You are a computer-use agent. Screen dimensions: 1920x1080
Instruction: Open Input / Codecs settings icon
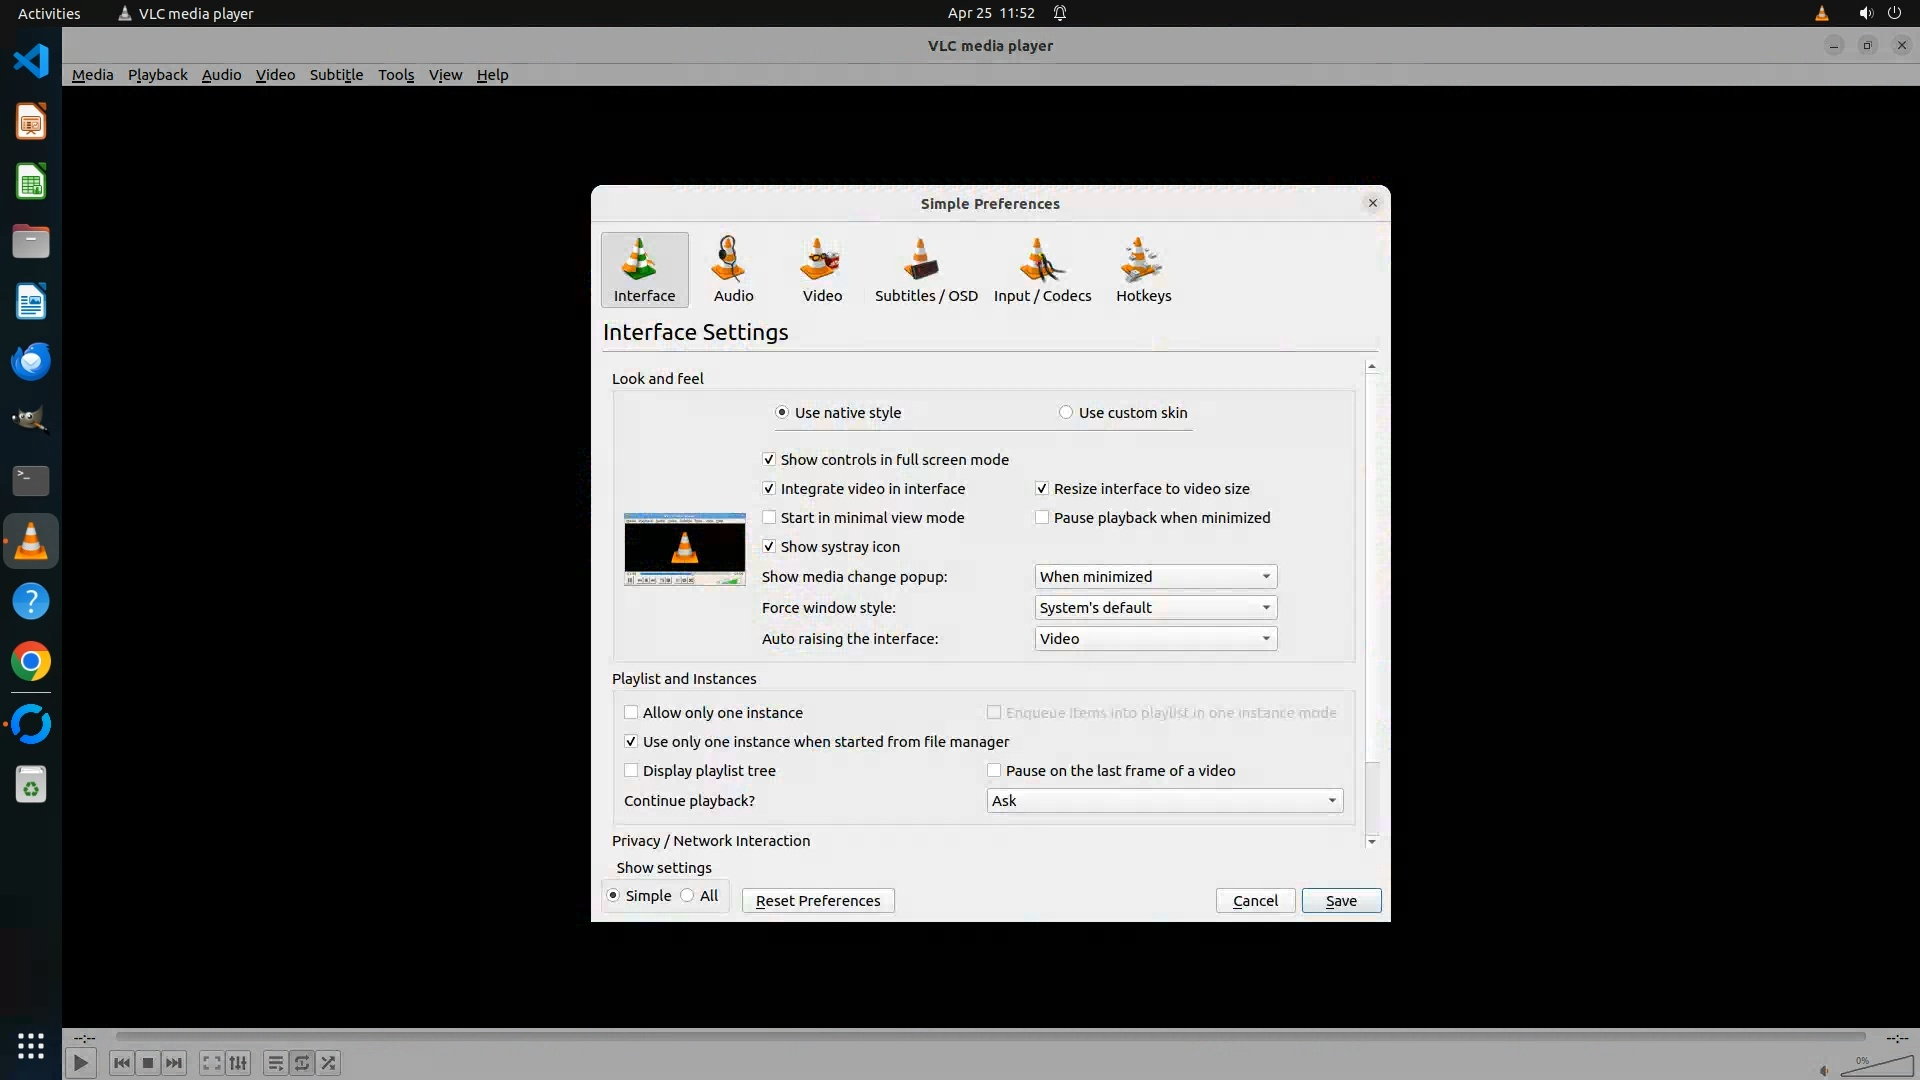(1042, 268)
